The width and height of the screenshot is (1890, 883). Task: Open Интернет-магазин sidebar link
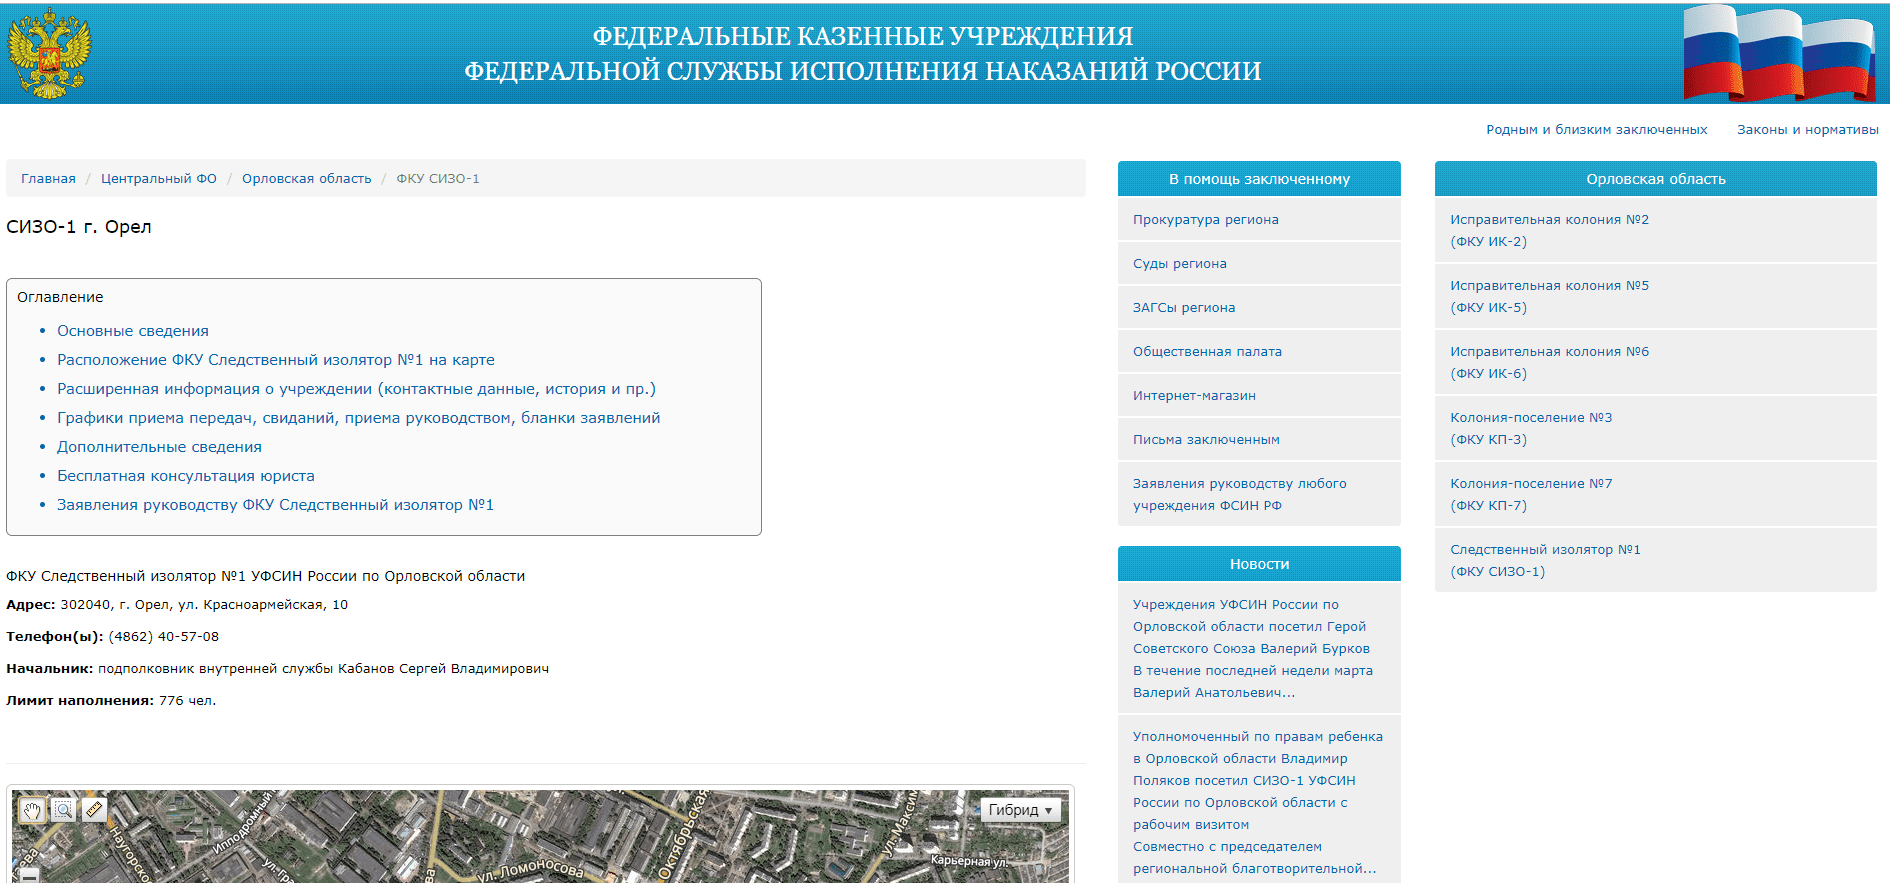pyautogui.click(x=1194, y=396)
